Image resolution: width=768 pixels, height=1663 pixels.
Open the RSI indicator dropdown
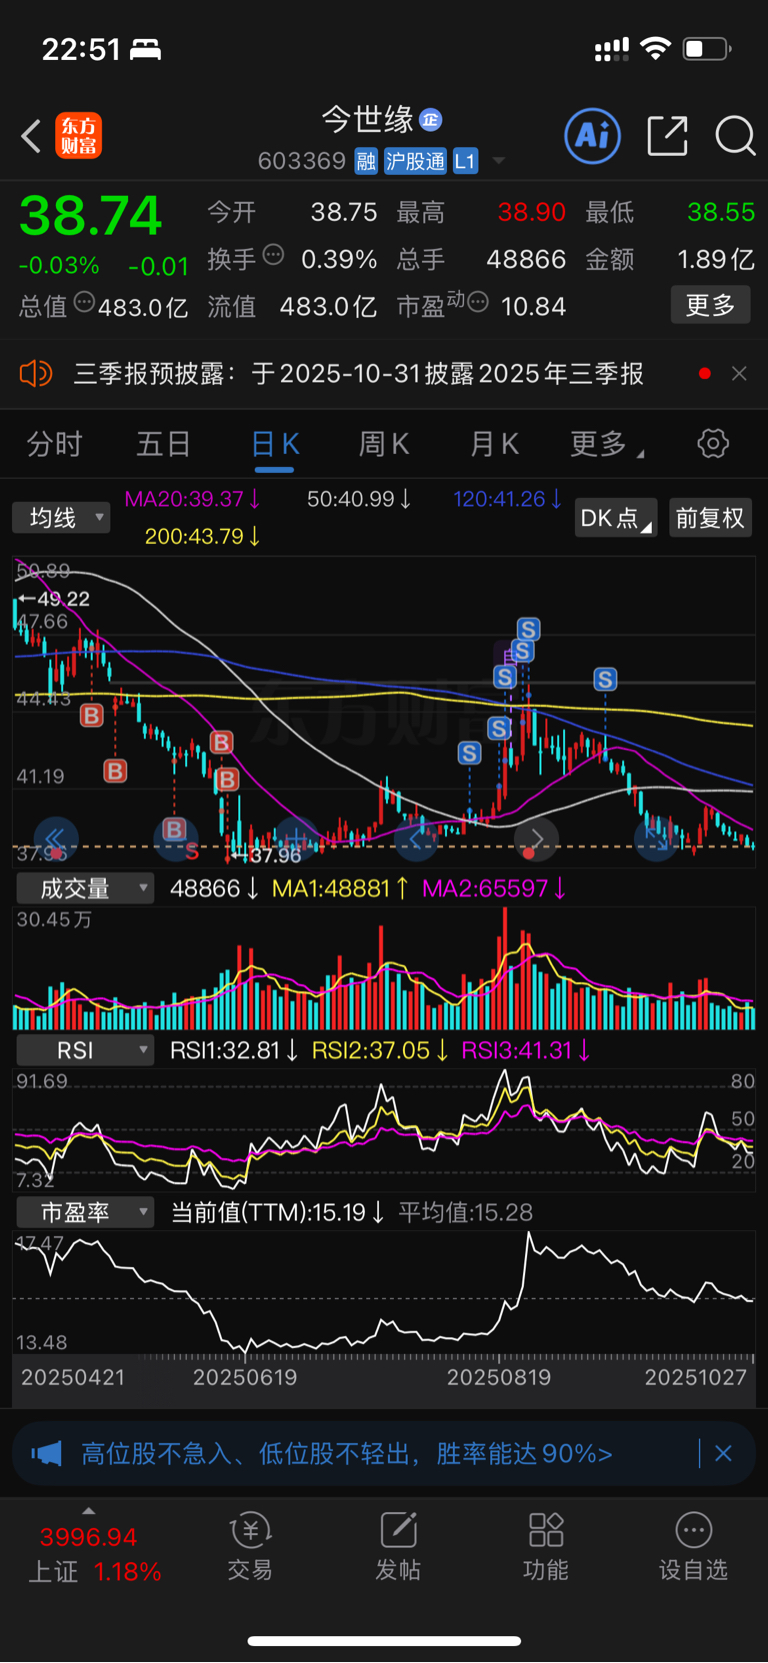84,1050
